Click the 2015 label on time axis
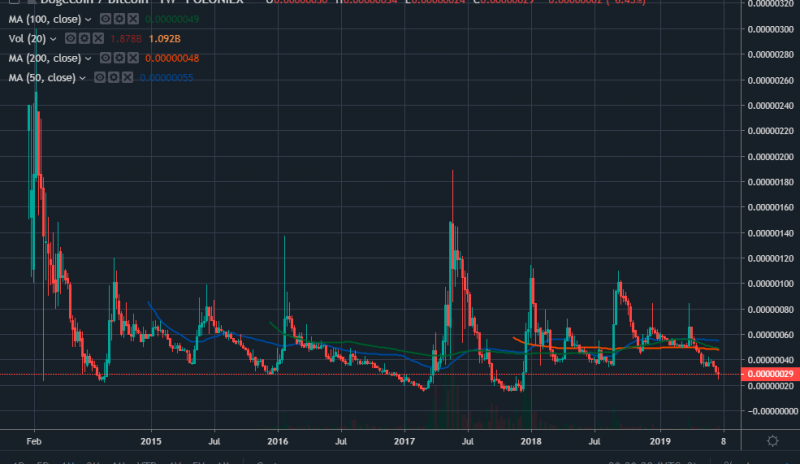The height and width of the screenshot is (464, 800). pos(151,441)
